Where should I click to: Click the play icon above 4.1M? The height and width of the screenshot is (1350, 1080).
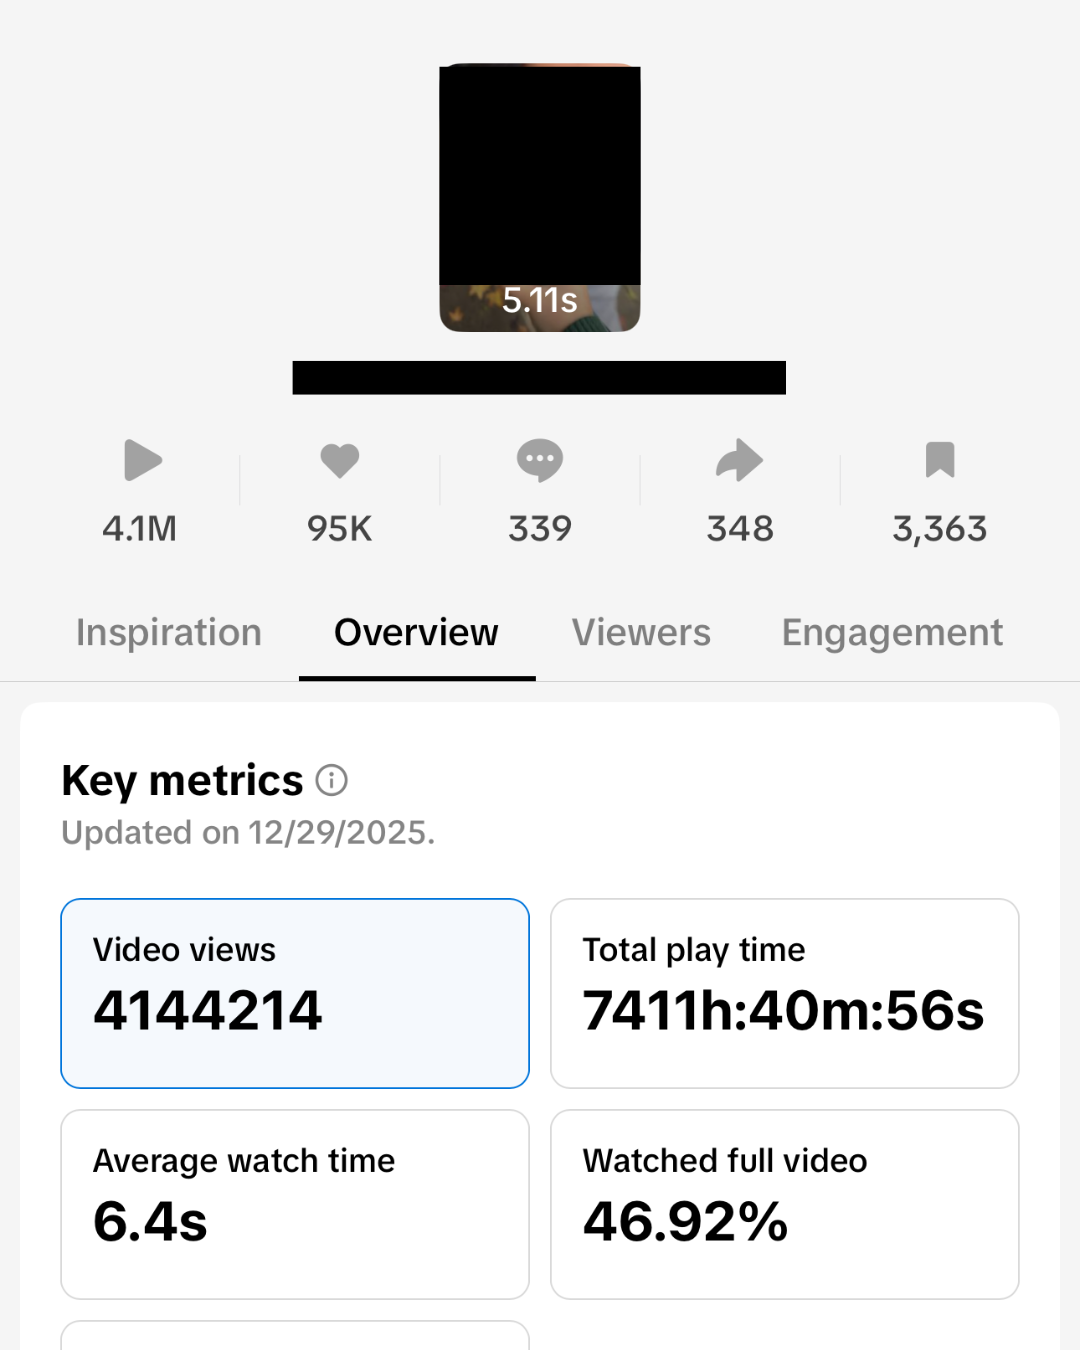point(142,461)
